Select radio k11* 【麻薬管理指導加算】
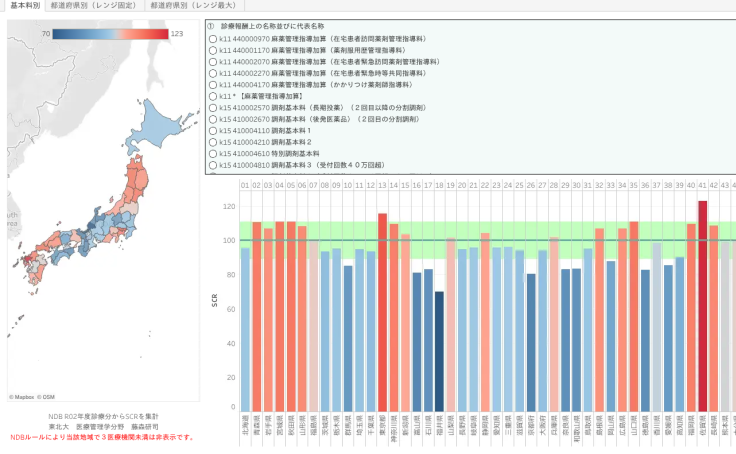736x454 pixels. (213, 96)
